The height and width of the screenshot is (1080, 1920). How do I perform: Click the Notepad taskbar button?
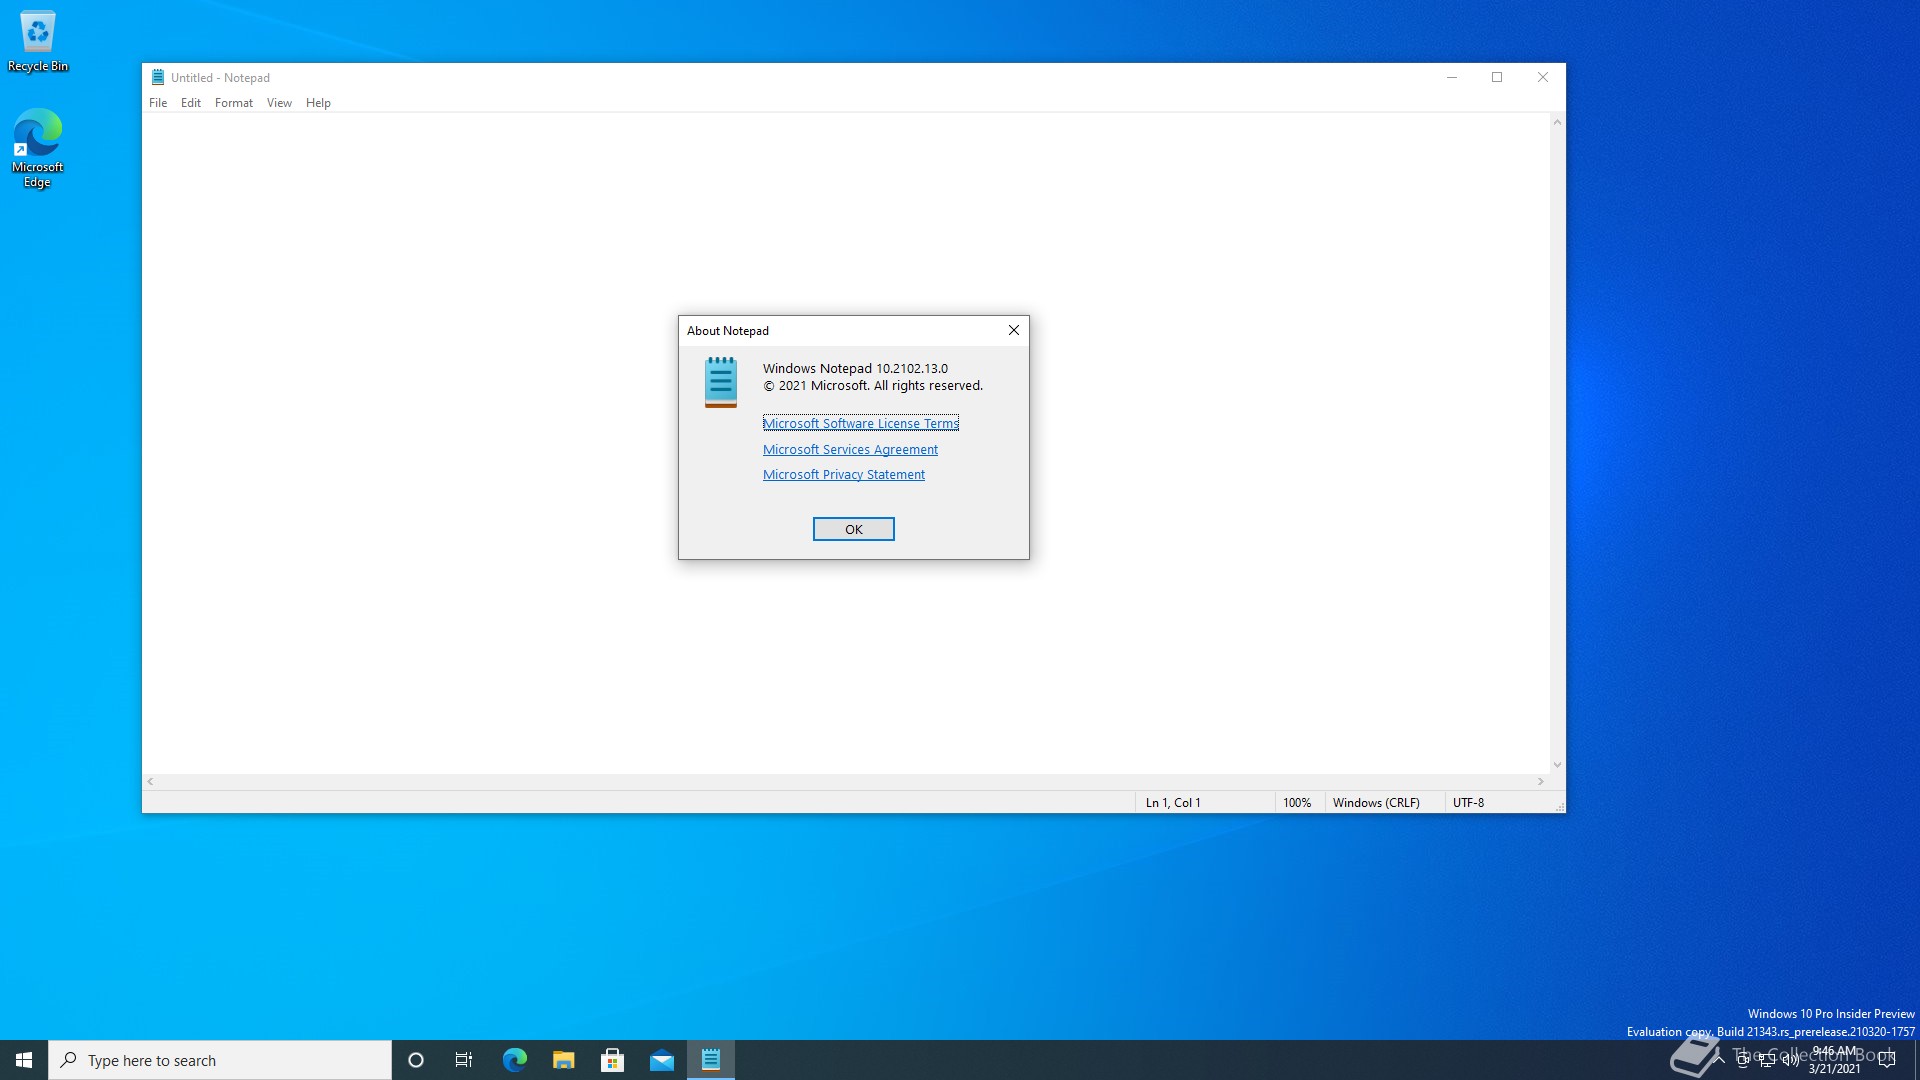[711, 1060]
